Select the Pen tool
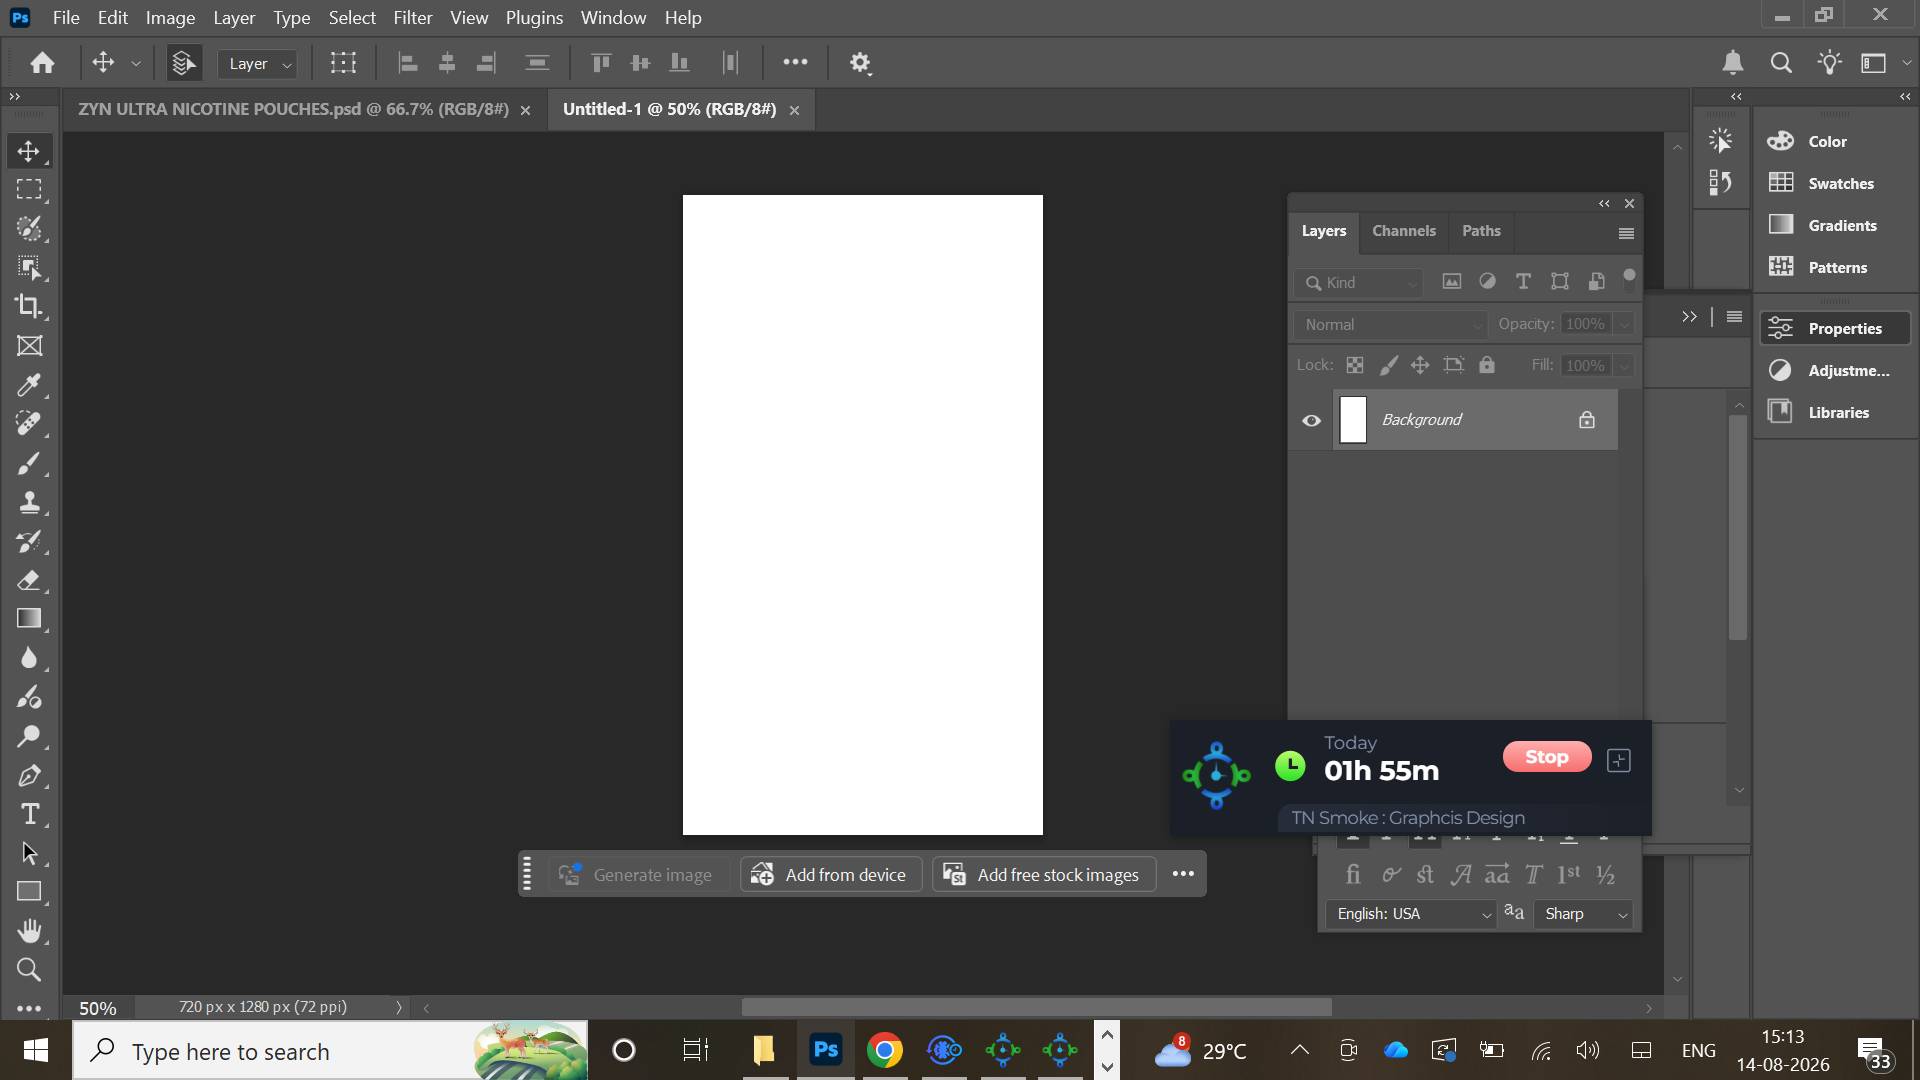1920x1080 pixels. coord(29,775)
